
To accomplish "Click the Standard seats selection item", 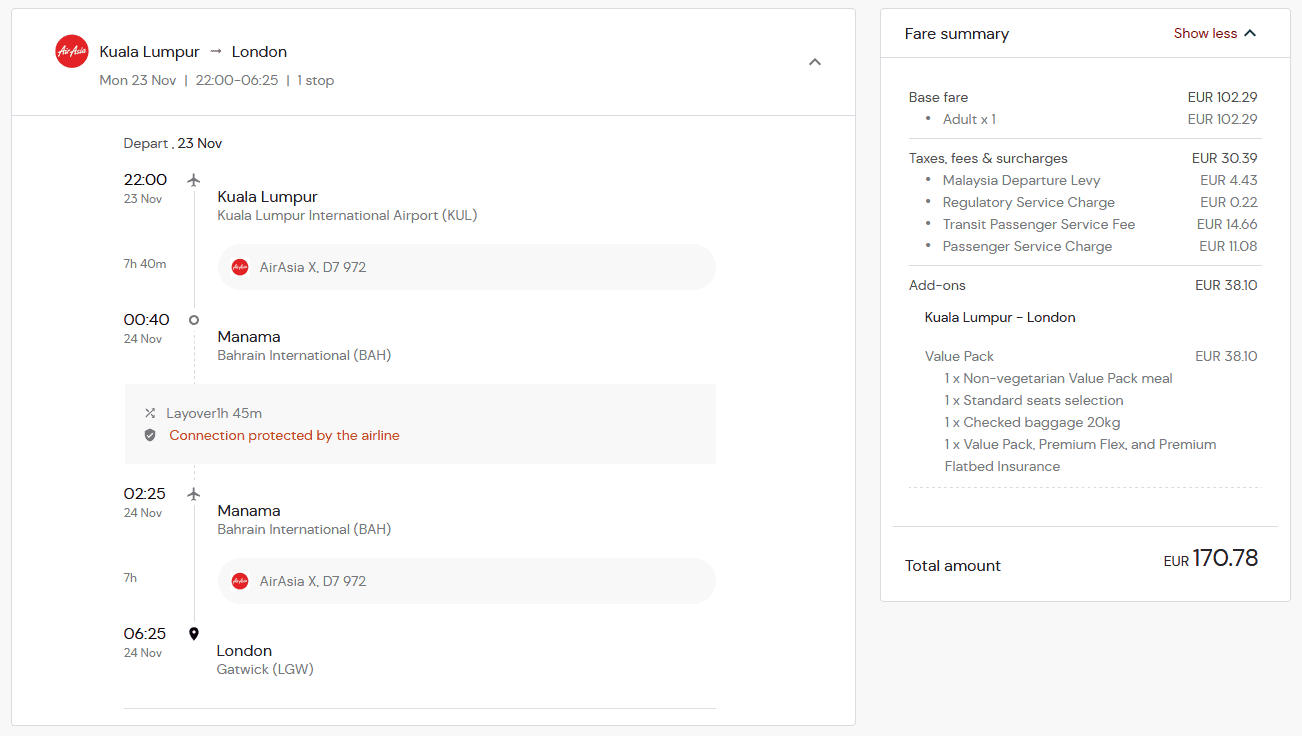I will (x=1034, y=400).
